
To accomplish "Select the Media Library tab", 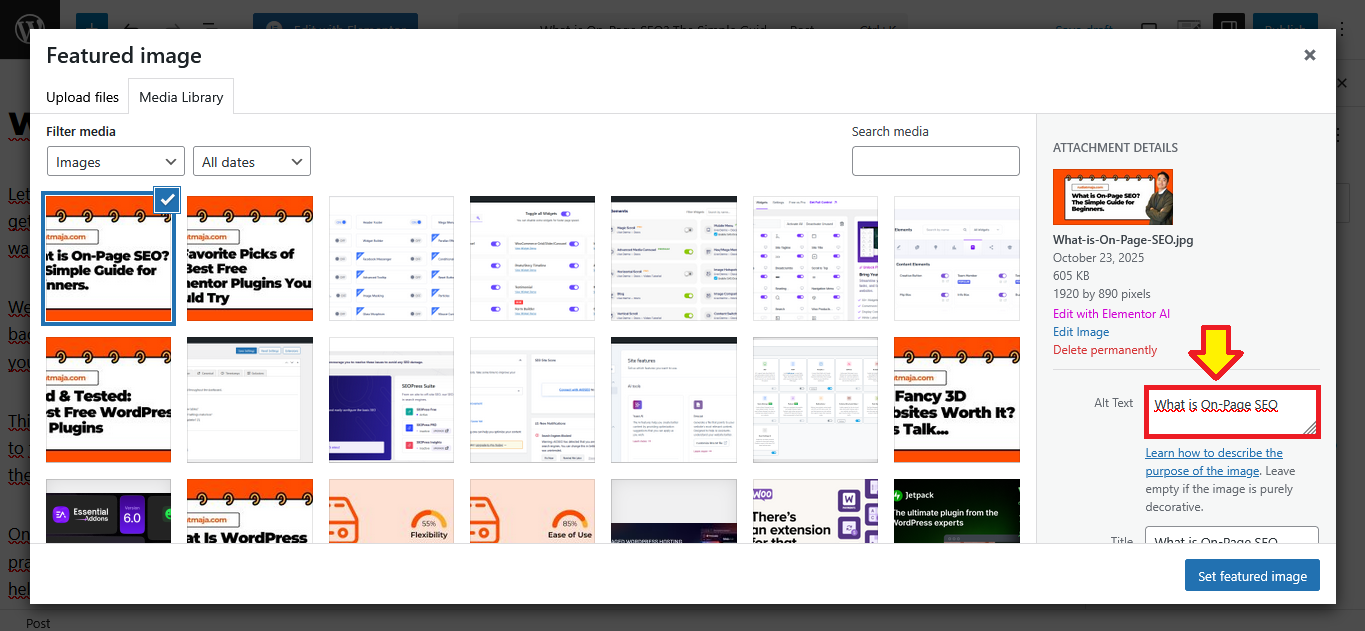I will [x=181, y=97].
